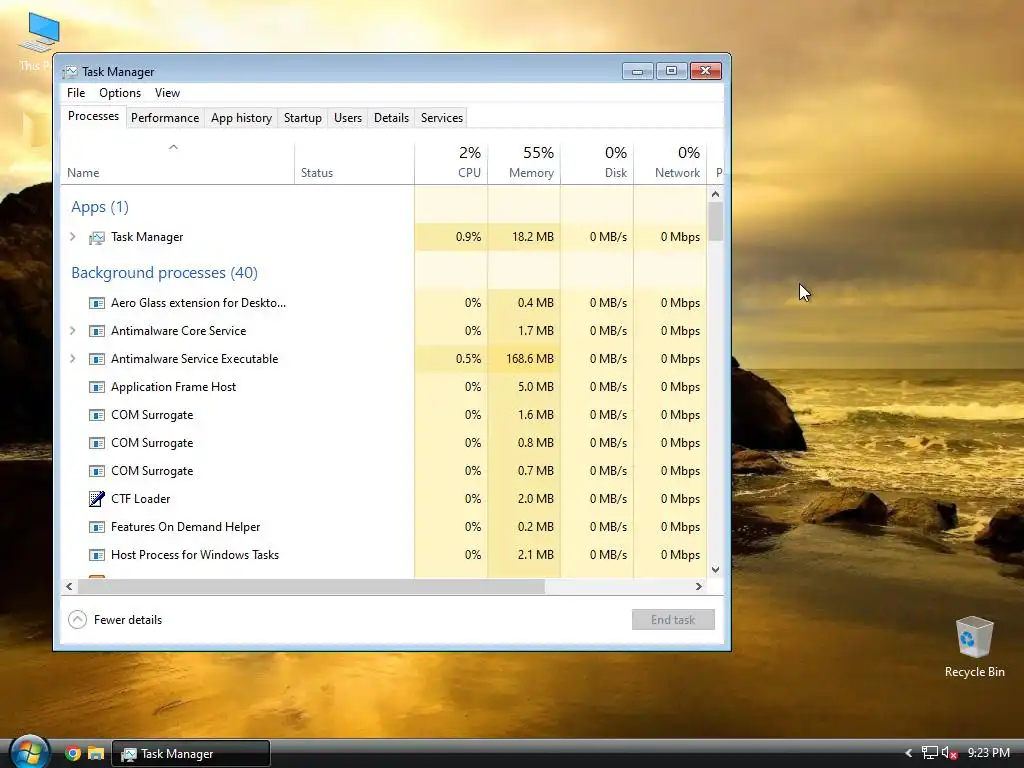1024x768 pixels.
Task: Click the 168.6 MB memory value
Action: 530,359
